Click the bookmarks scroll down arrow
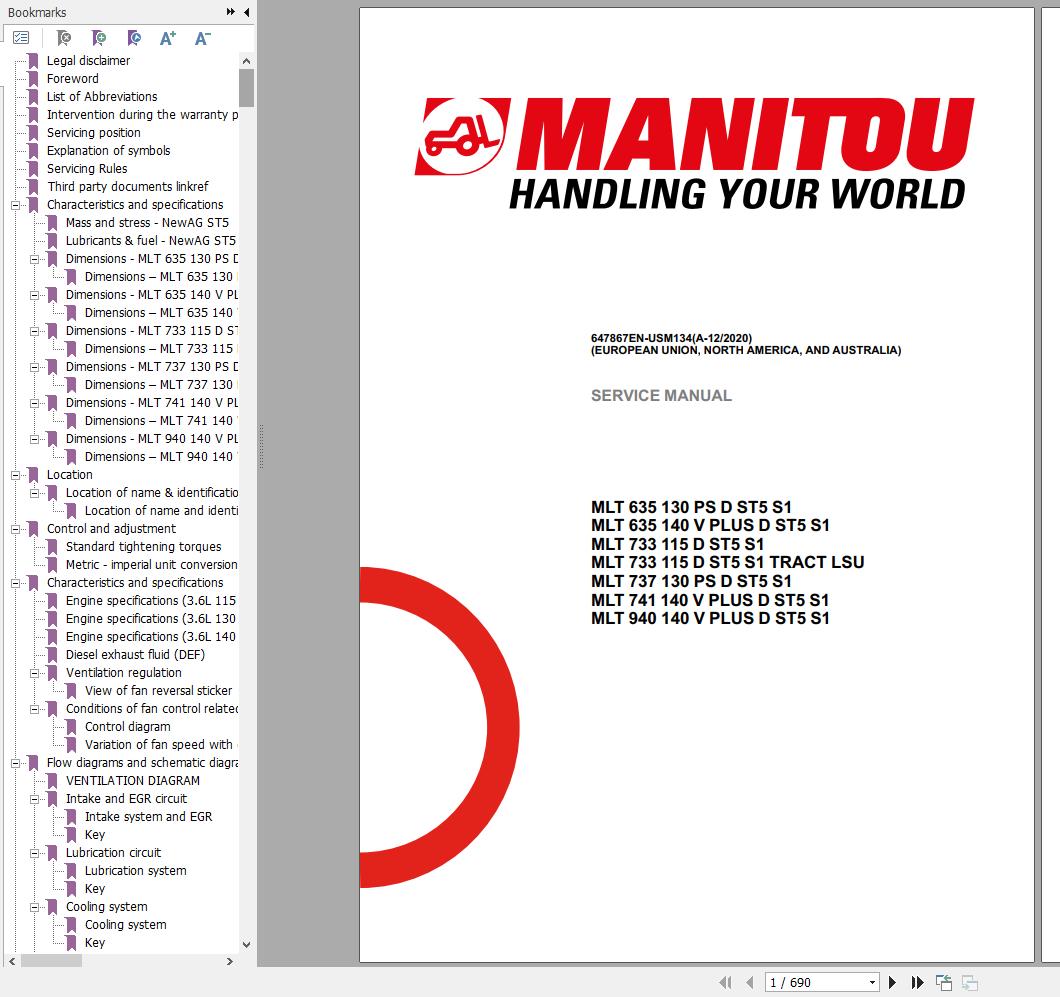1060x997 pixels. (x=246, y=944)
